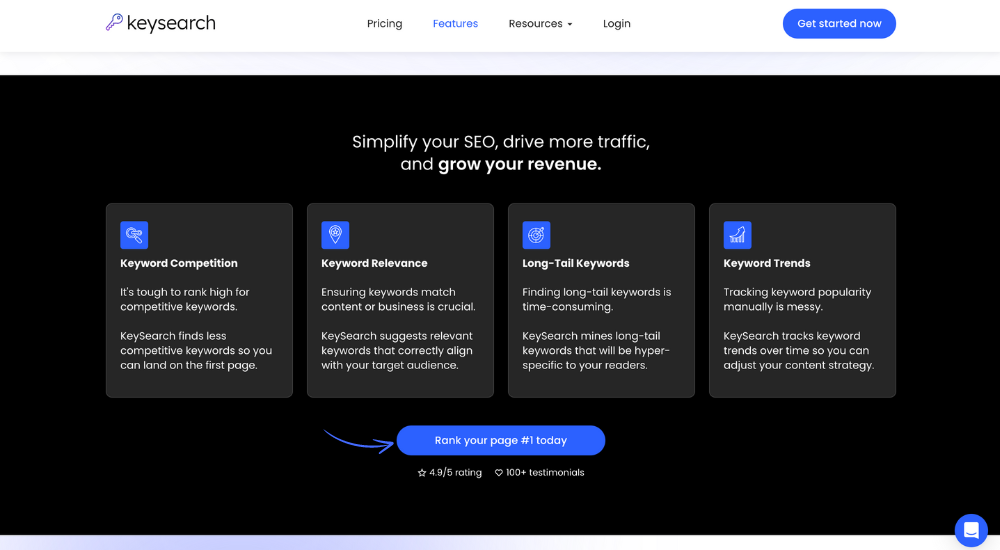Click the 4.9/5 rating text
Viewport: 1000px width, 550px height.
coord(455,473)
